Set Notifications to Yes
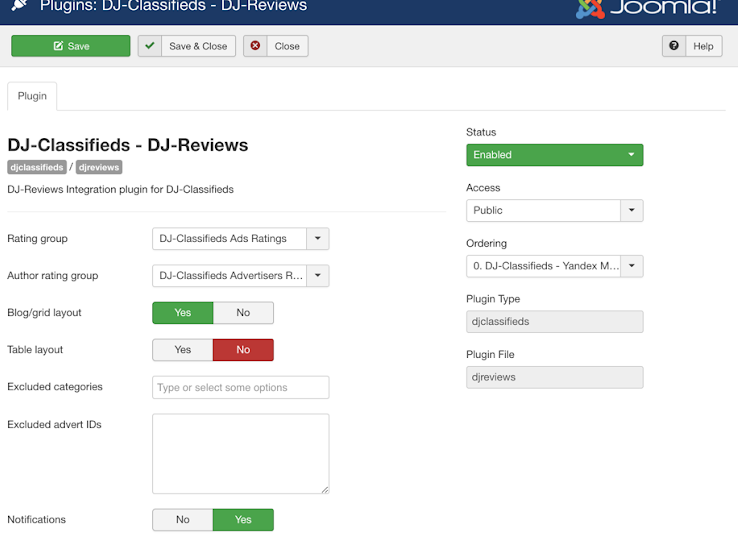Image resolution: width=738 pixels, height=551 pixels. click(243, 519)
